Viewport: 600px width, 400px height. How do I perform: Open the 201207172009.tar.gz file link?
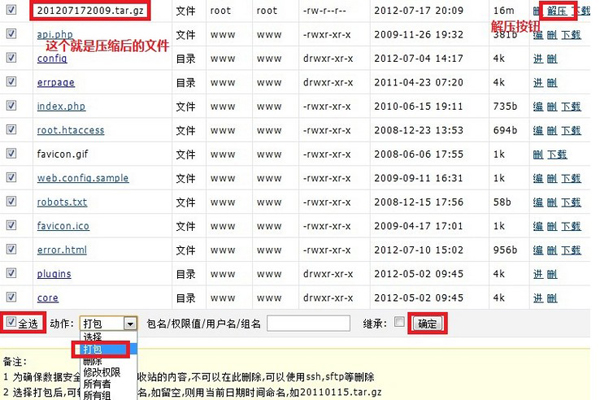pos(85,10)
